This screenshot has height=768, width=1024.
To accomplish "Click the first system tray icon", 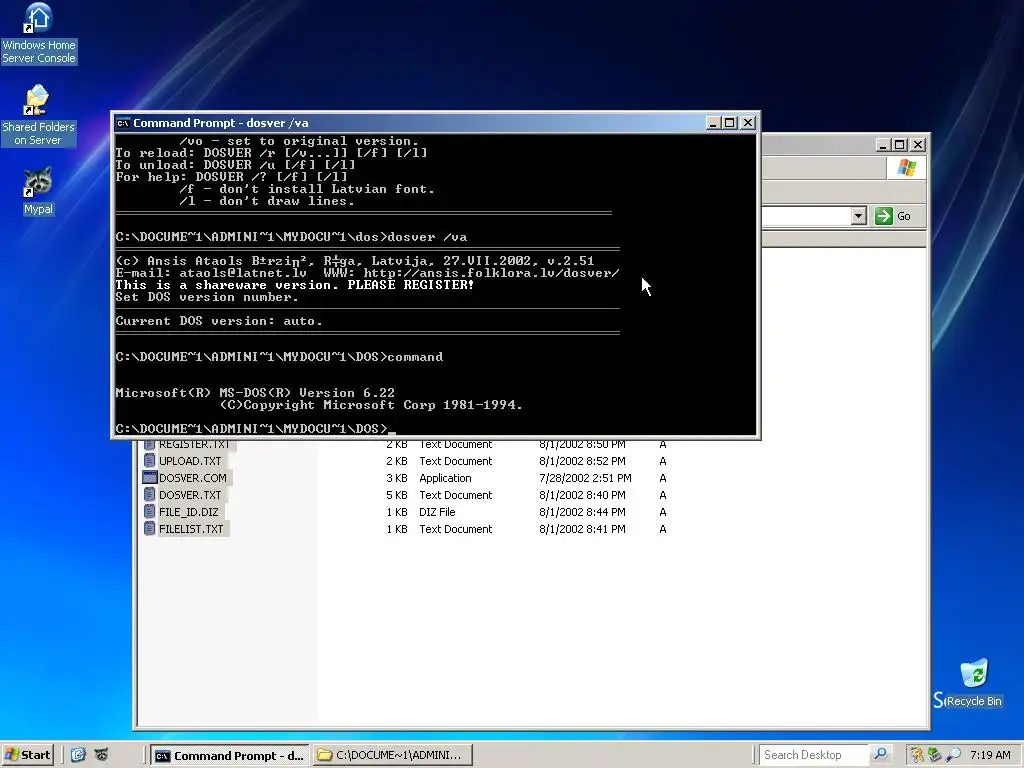I will 917,755.
